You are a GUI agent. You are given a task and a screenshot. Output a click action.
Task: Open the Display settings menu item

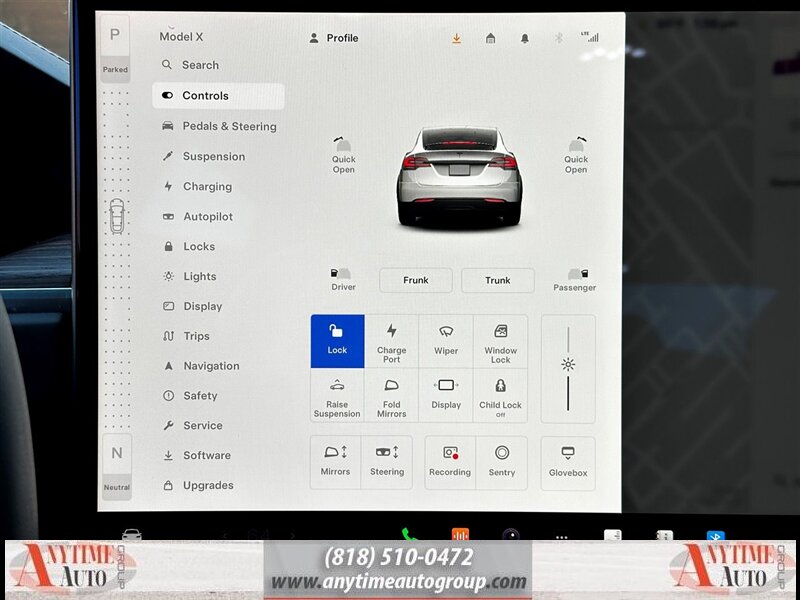192,307
